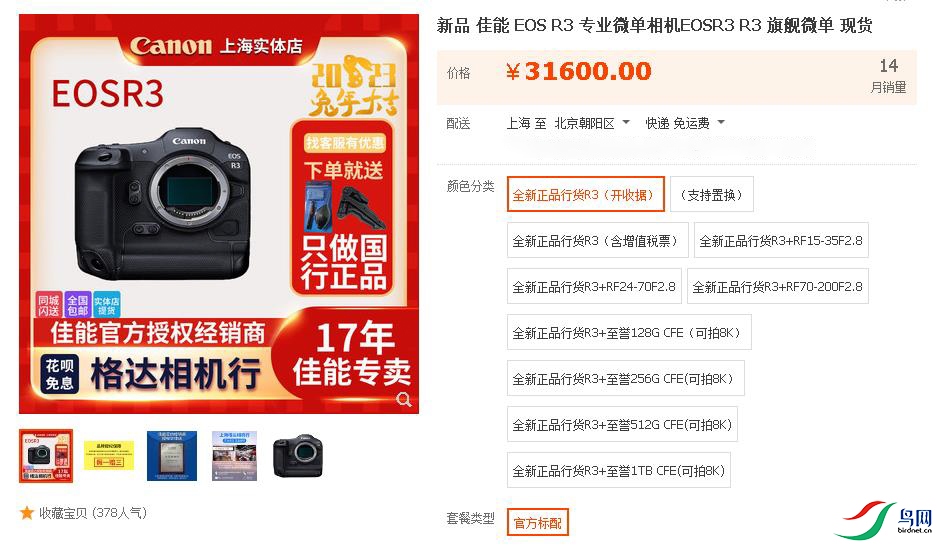Select the first red promo thumbnail
Screen dimensions: 937x546
(46, 456)
